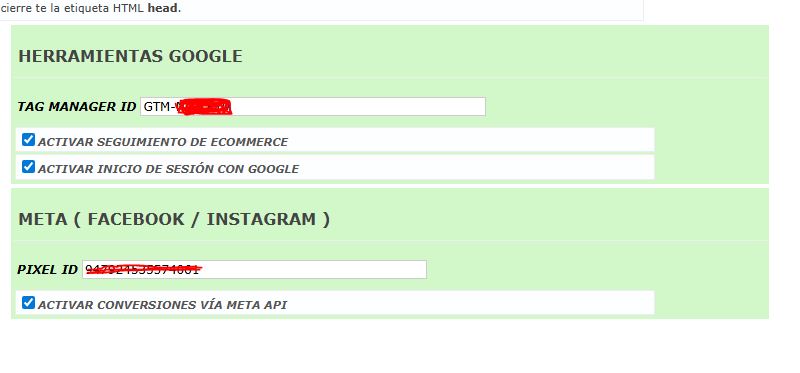Click empty space in the Meta API conversions row
Screen dimensions: 800x373
(x=469, y=303)
